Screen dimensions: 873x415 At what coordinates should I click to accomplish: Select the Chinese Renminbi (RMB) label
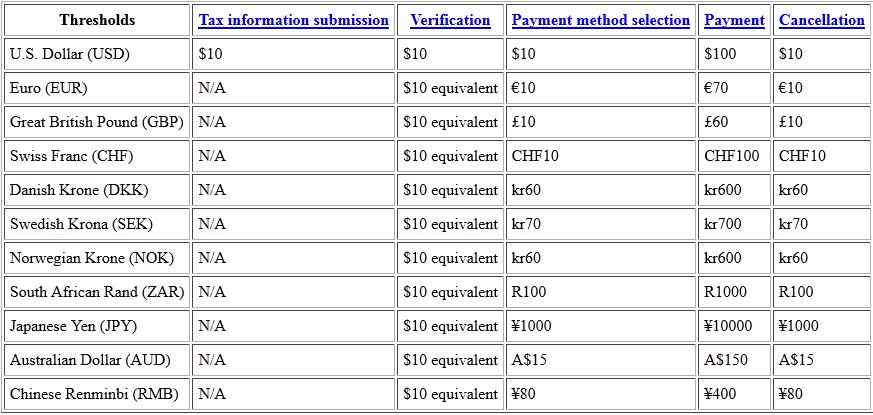click(x=94, y=394)
